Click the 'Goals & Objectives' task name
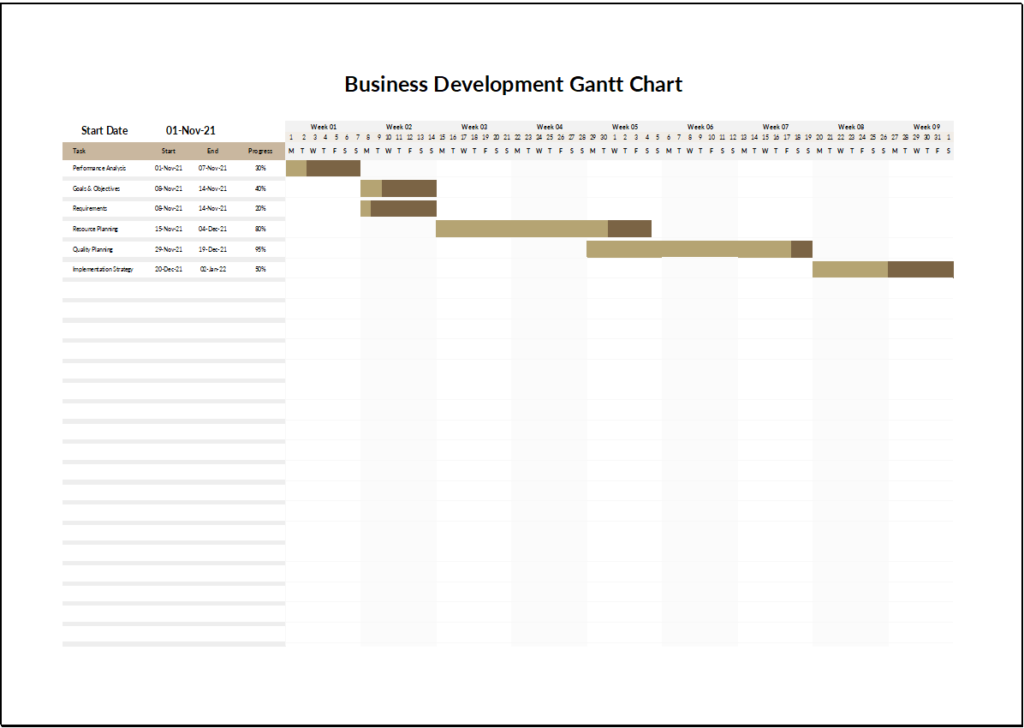Image resolution: width=1024 pixels, height=728 pixels. click(x=99, y=188)
